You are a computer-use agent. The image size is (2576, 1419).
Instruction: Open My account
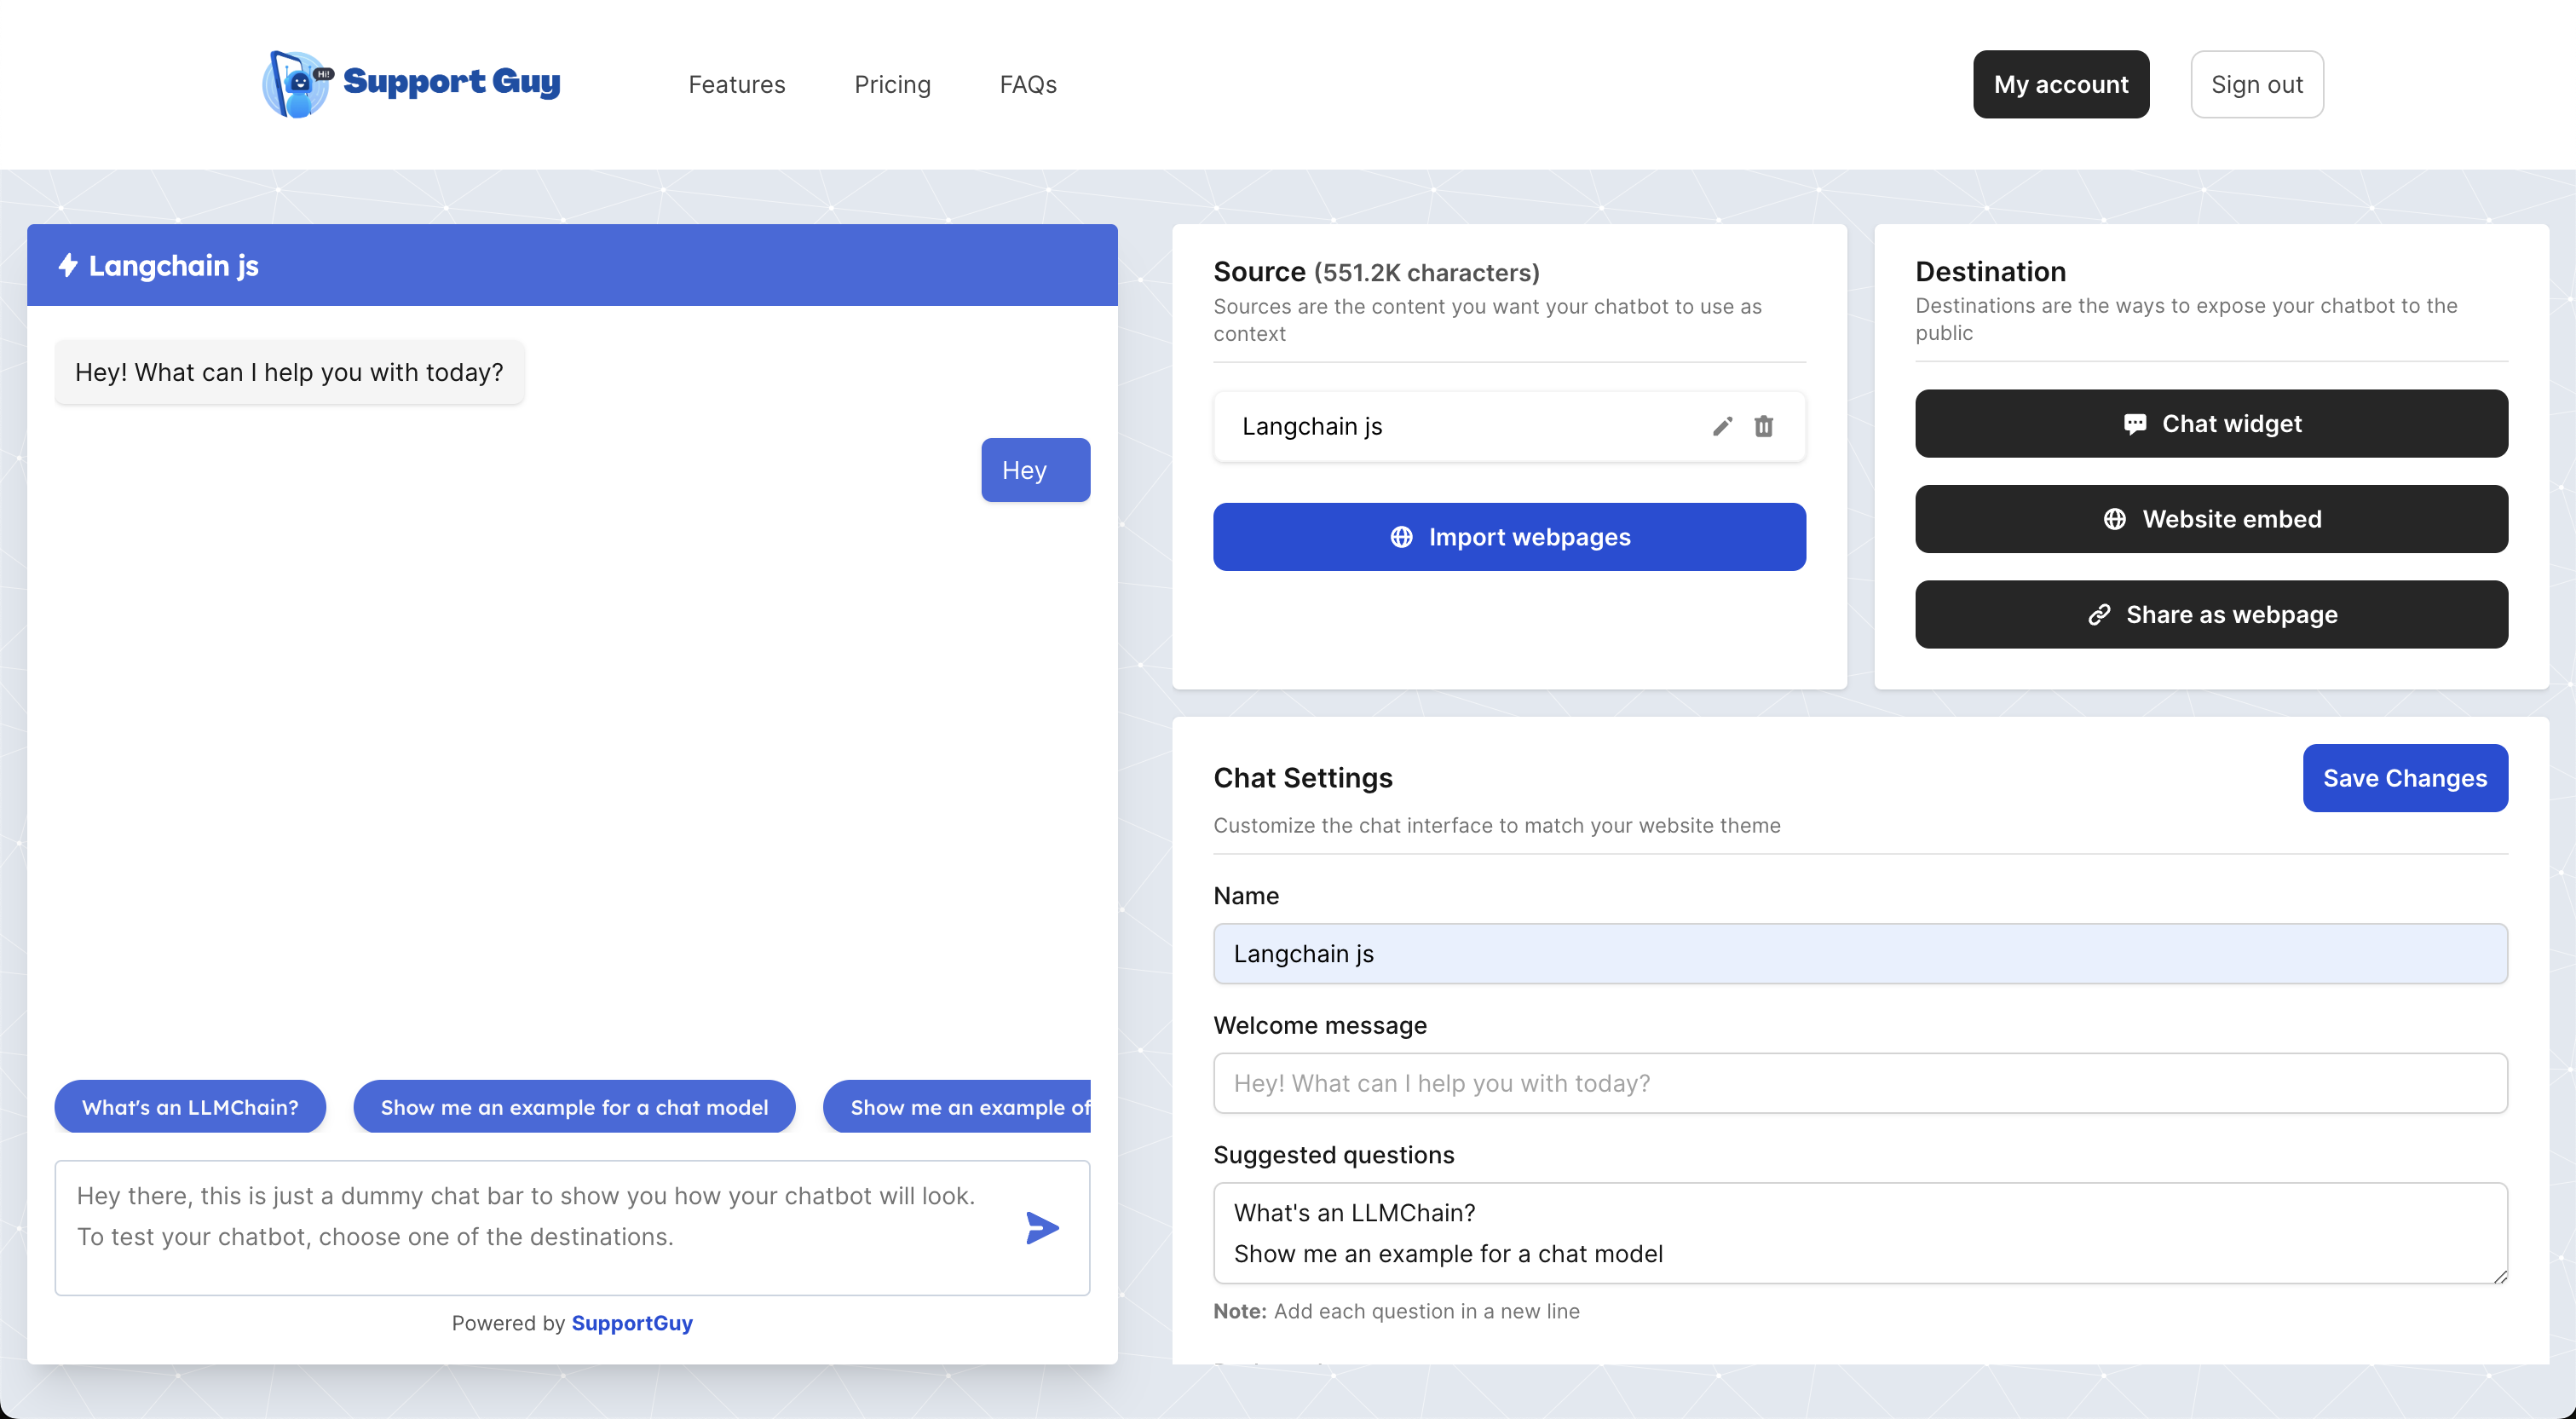(2061, 84)
